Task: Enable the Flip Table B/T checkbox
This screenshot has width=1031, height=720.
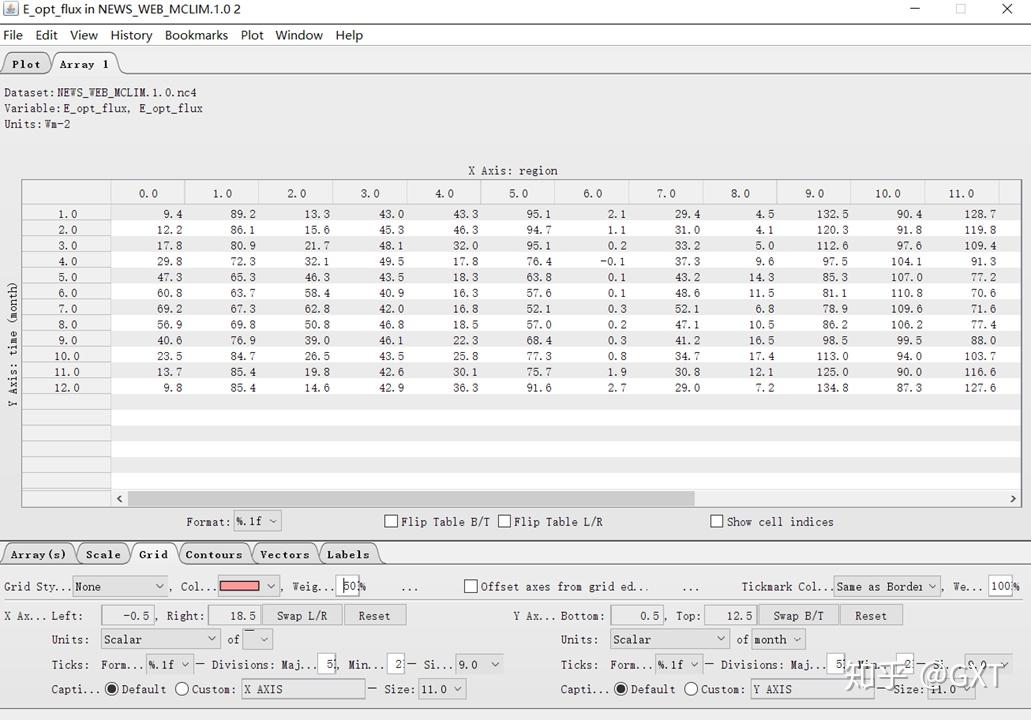Action: pos(392,521)
